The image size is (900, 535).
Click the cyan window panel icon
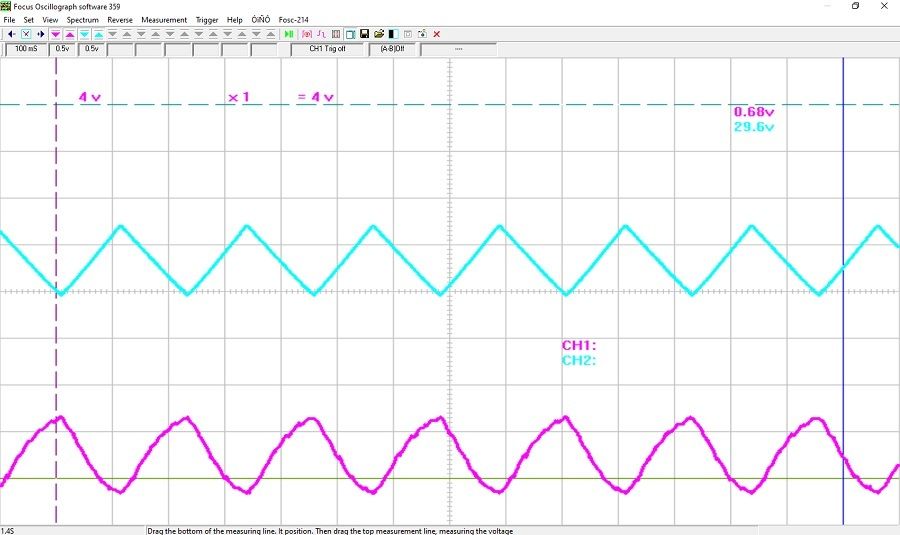coord(350,34)
